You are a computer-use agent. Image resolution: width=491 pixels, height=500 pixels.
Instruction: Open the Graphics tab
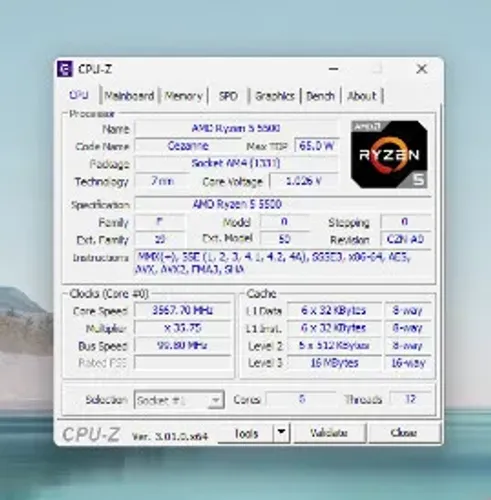pyautogui.click(x=275, y=96)
